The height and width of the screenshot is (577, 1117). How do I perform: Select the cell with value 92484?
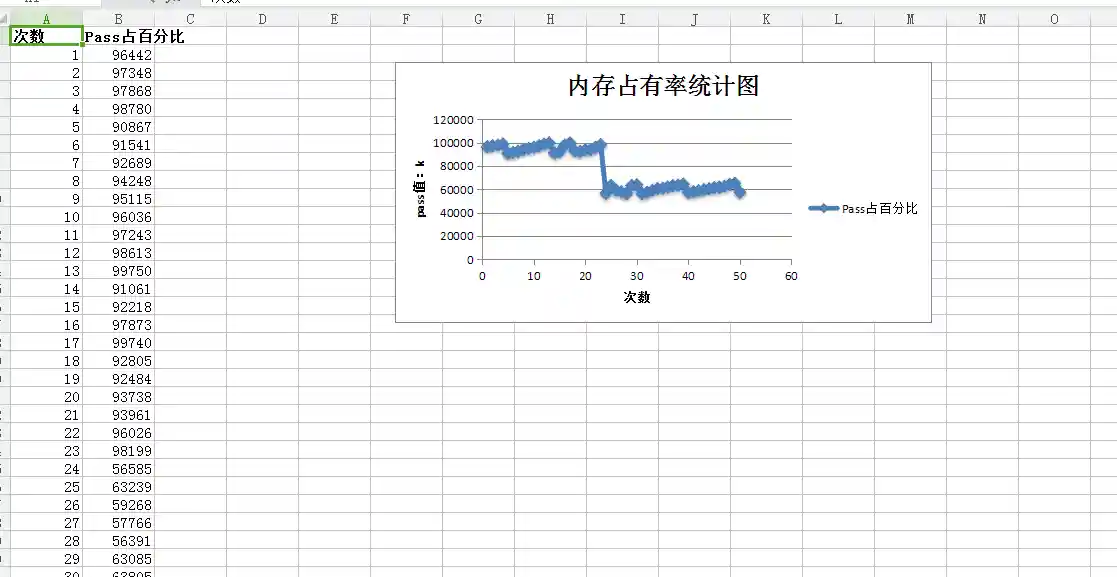(118, 378)
